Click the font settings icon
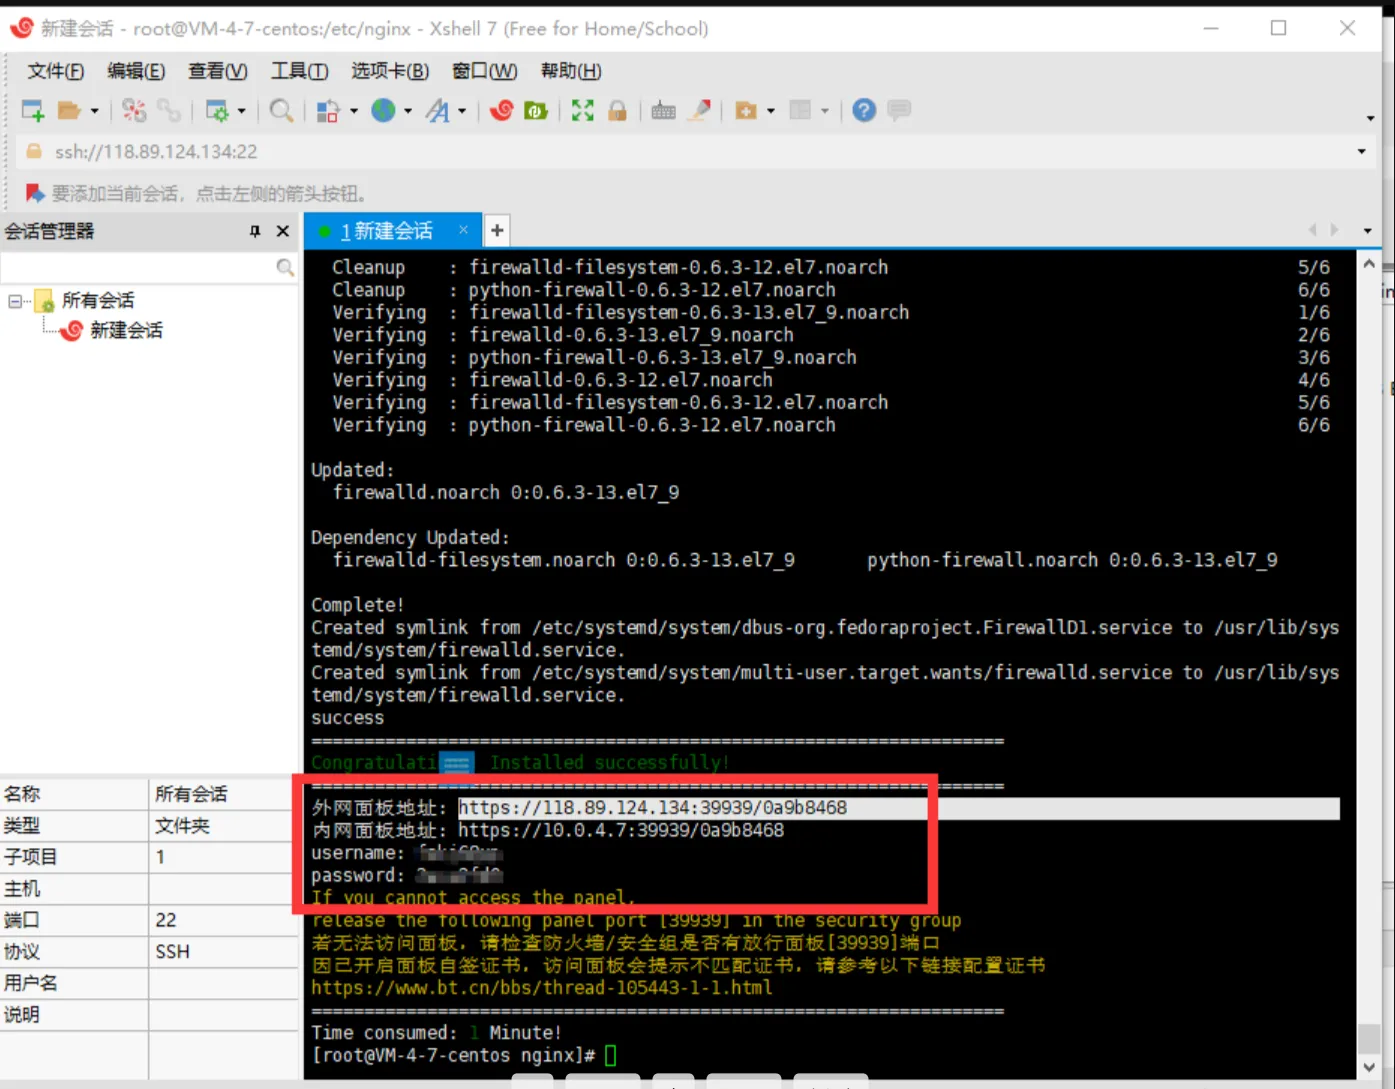 [x=438, y=111]
